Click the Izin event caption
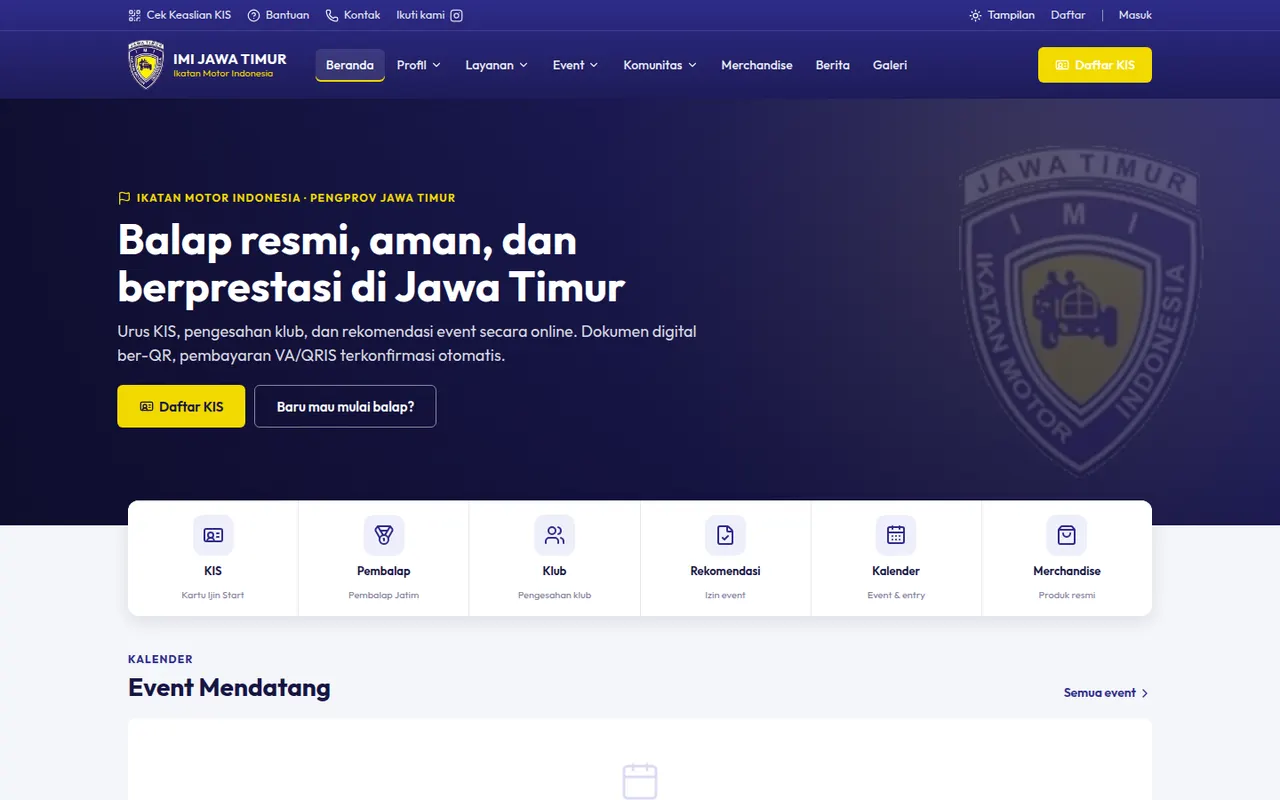Screen dimensions: 1280x800 (725, 595)
